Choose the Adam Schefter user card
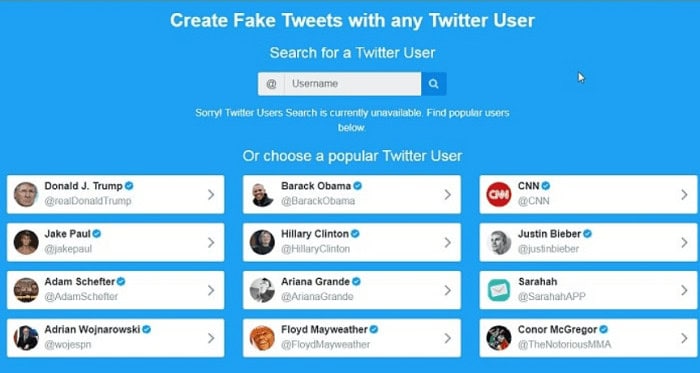The height and width of the screenshot is (373, 700). coord(115,290)
